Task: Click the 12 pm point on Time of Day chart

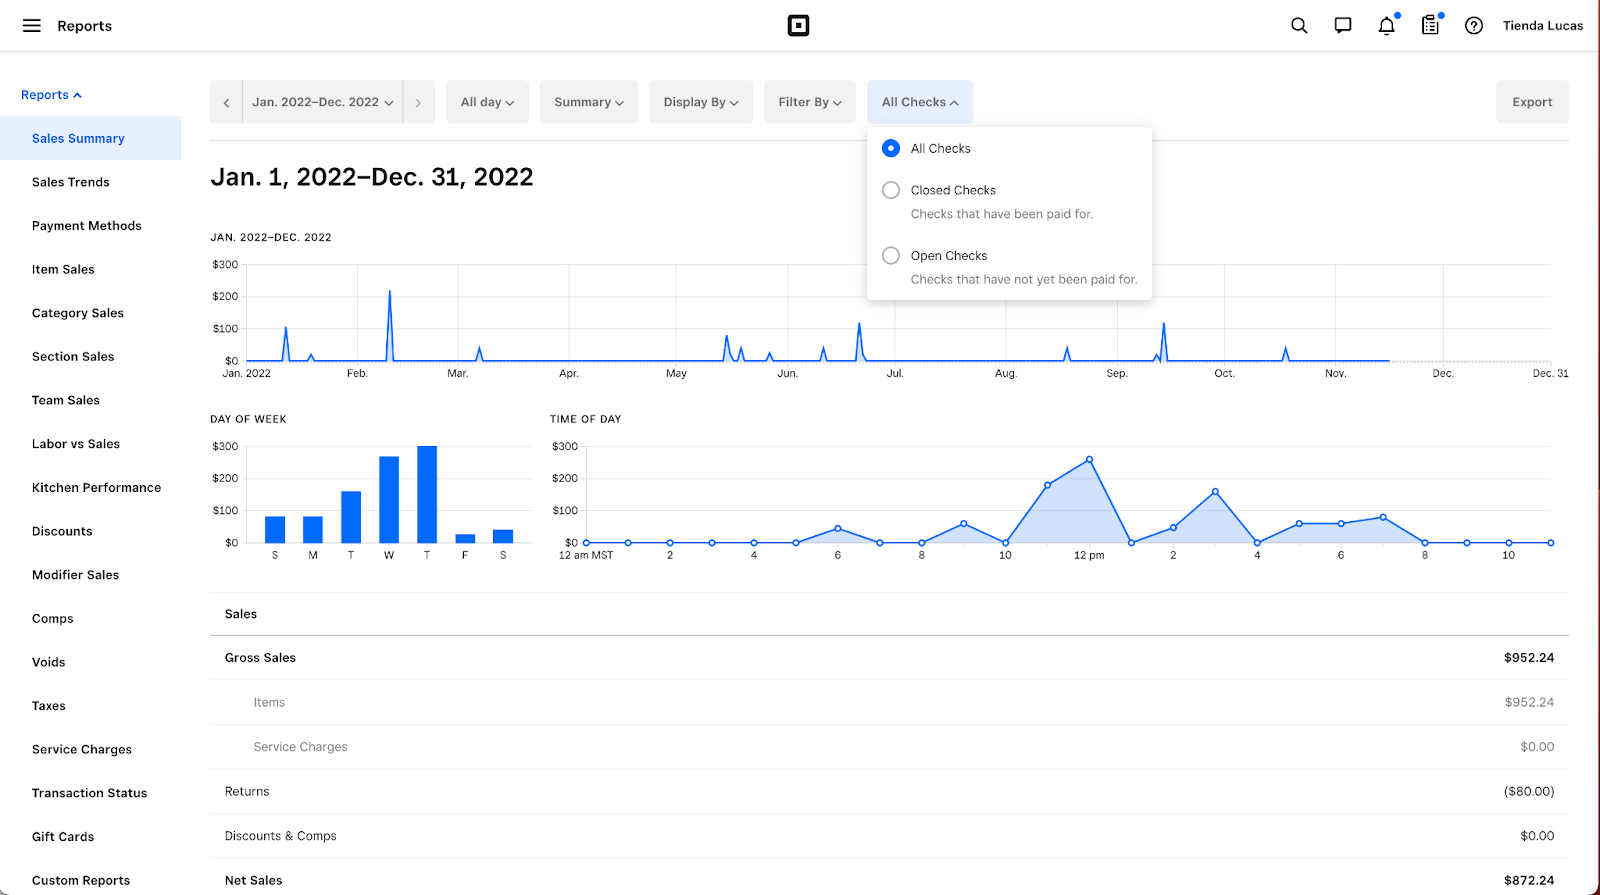Action: coord(1089,460)
